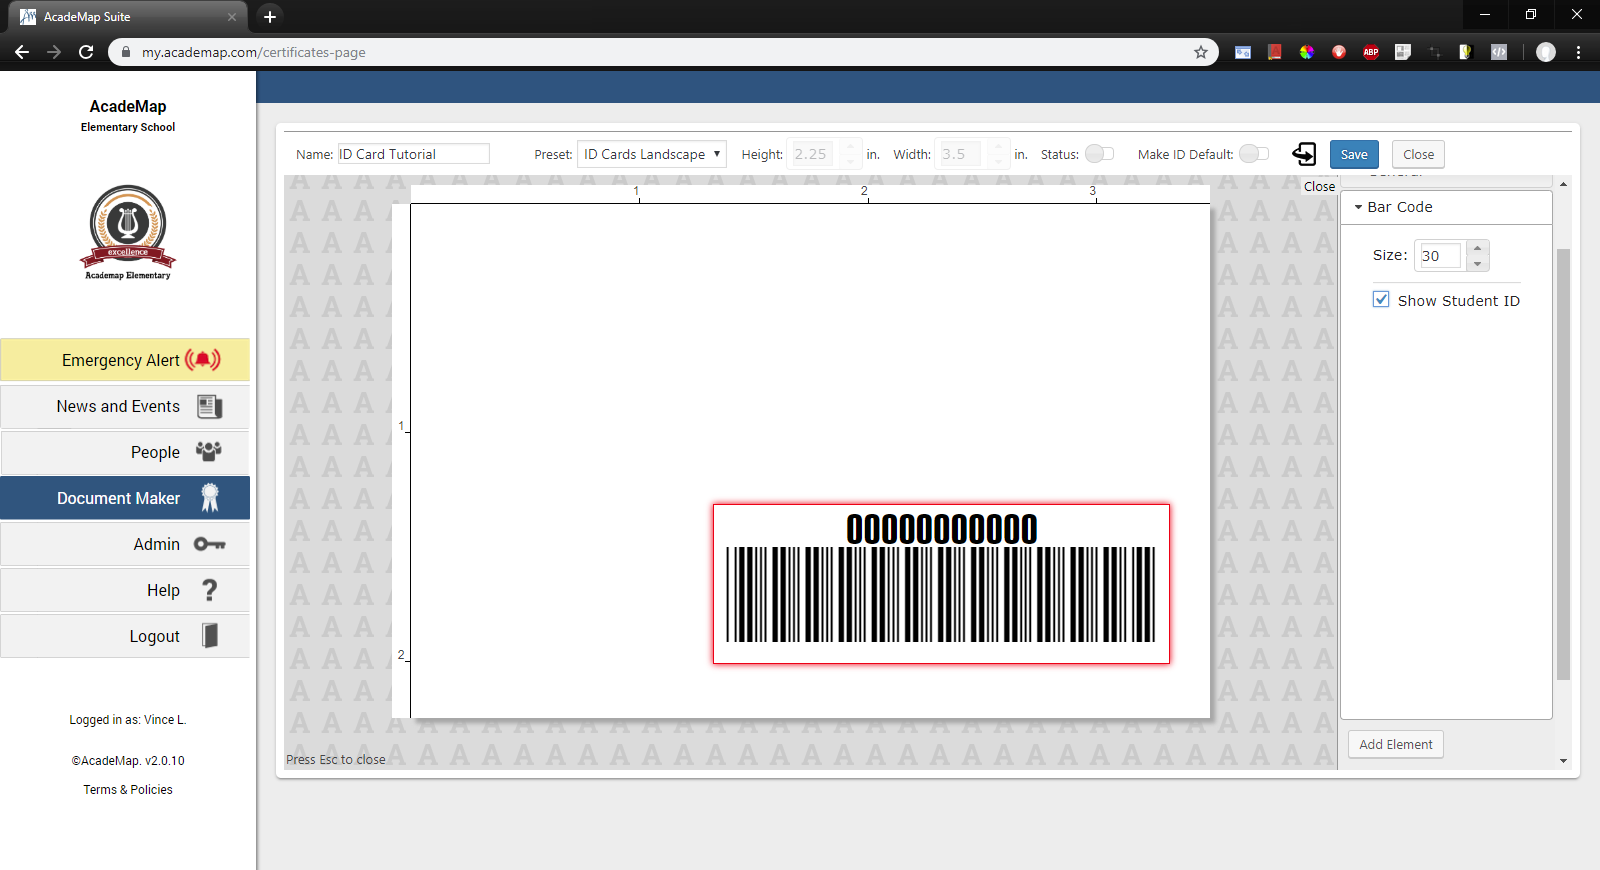The width and height of the screenshot is (1600, 870).
Task: Open the Admin section
Action: 125,544
